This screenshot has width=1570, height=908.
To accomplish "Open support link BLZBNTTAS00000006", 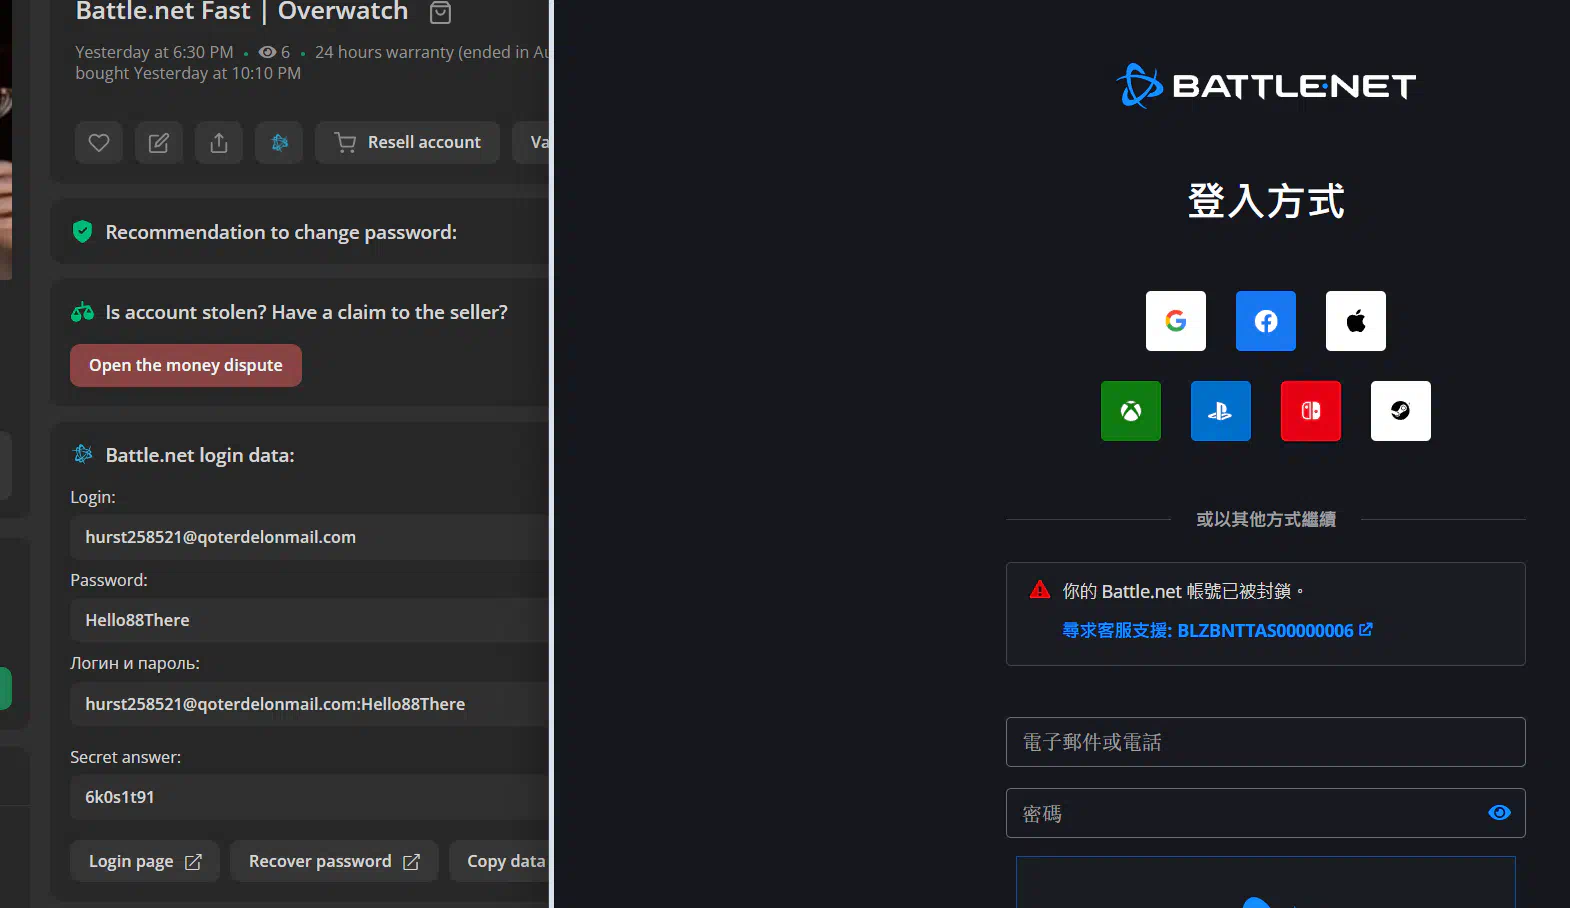I will [1217, 630].
